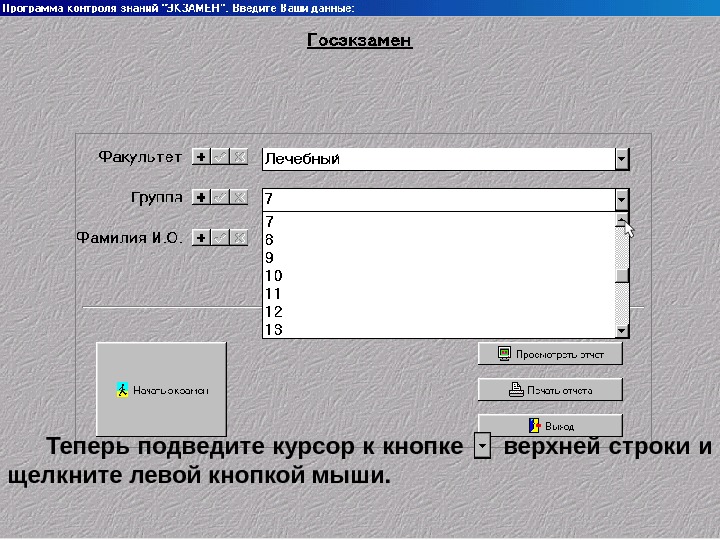Click the Группа field showing 7

(x=439, y=200)
